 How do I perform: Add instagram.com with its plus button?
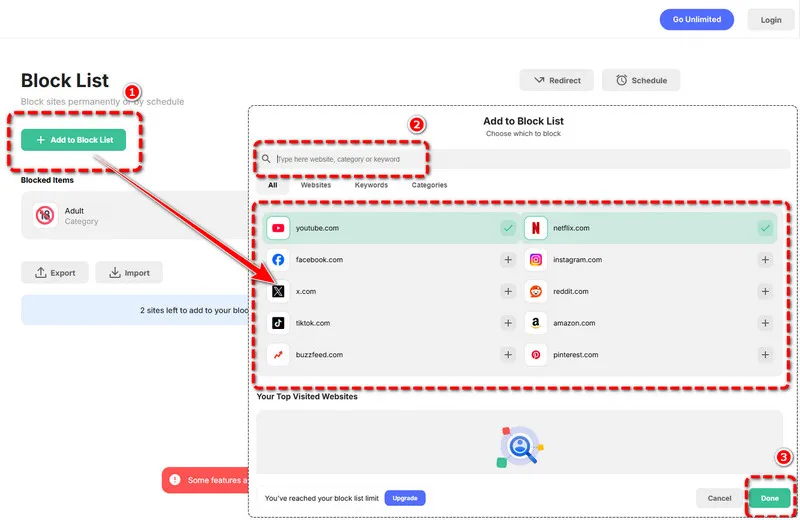click(765, 260)
